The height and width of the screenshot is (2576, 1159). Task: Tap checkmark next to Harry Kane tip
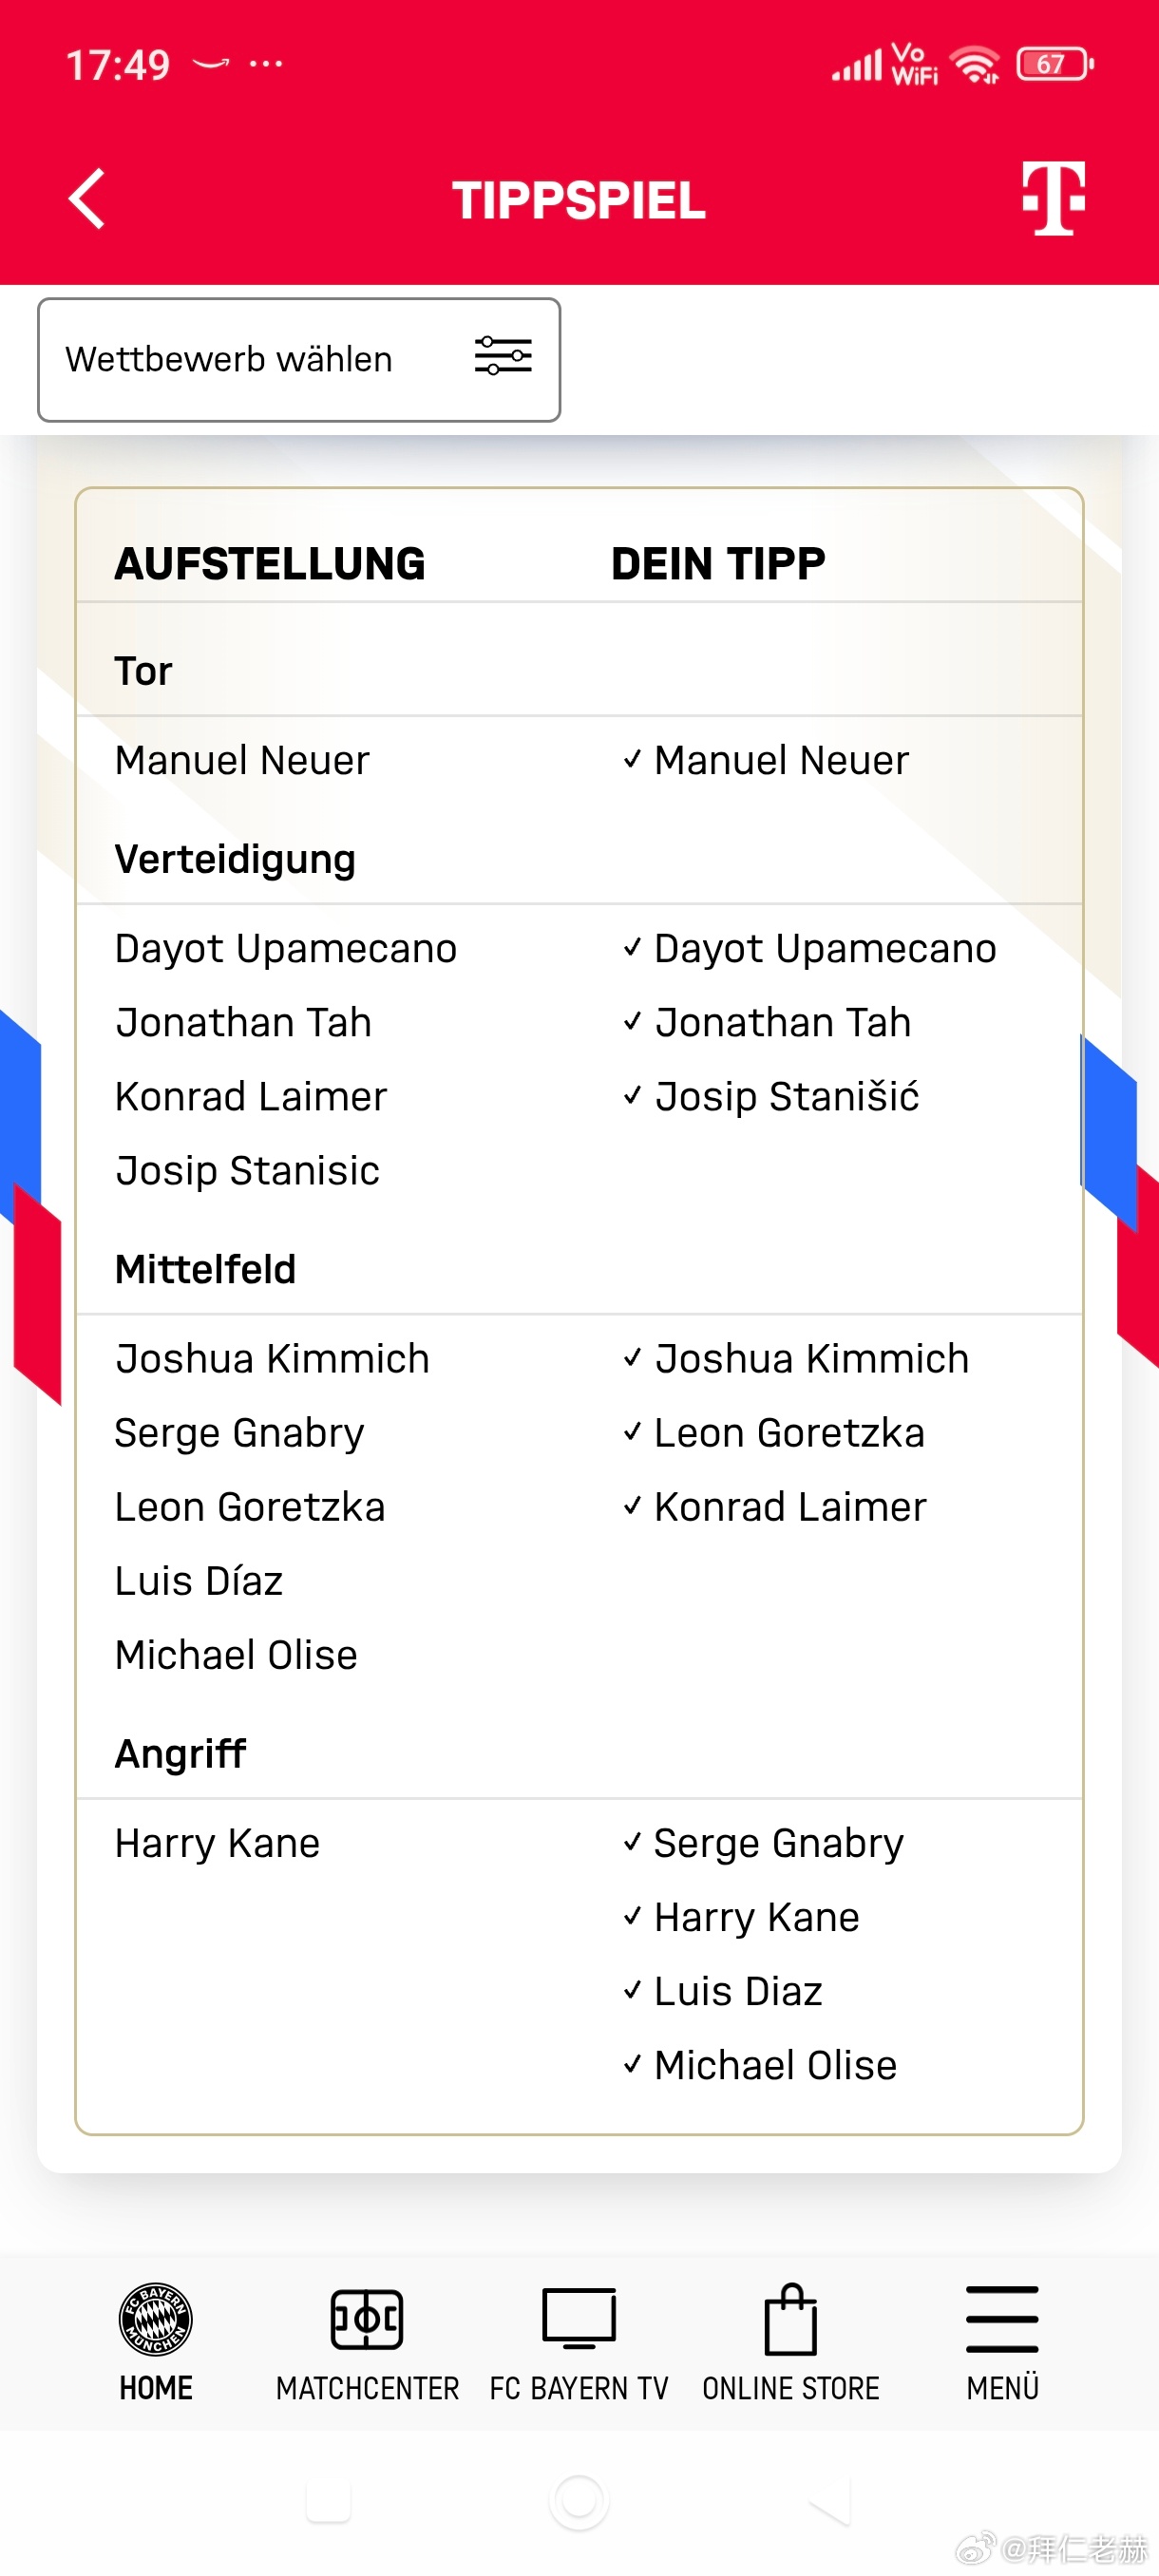click(x=632, y=1916)
